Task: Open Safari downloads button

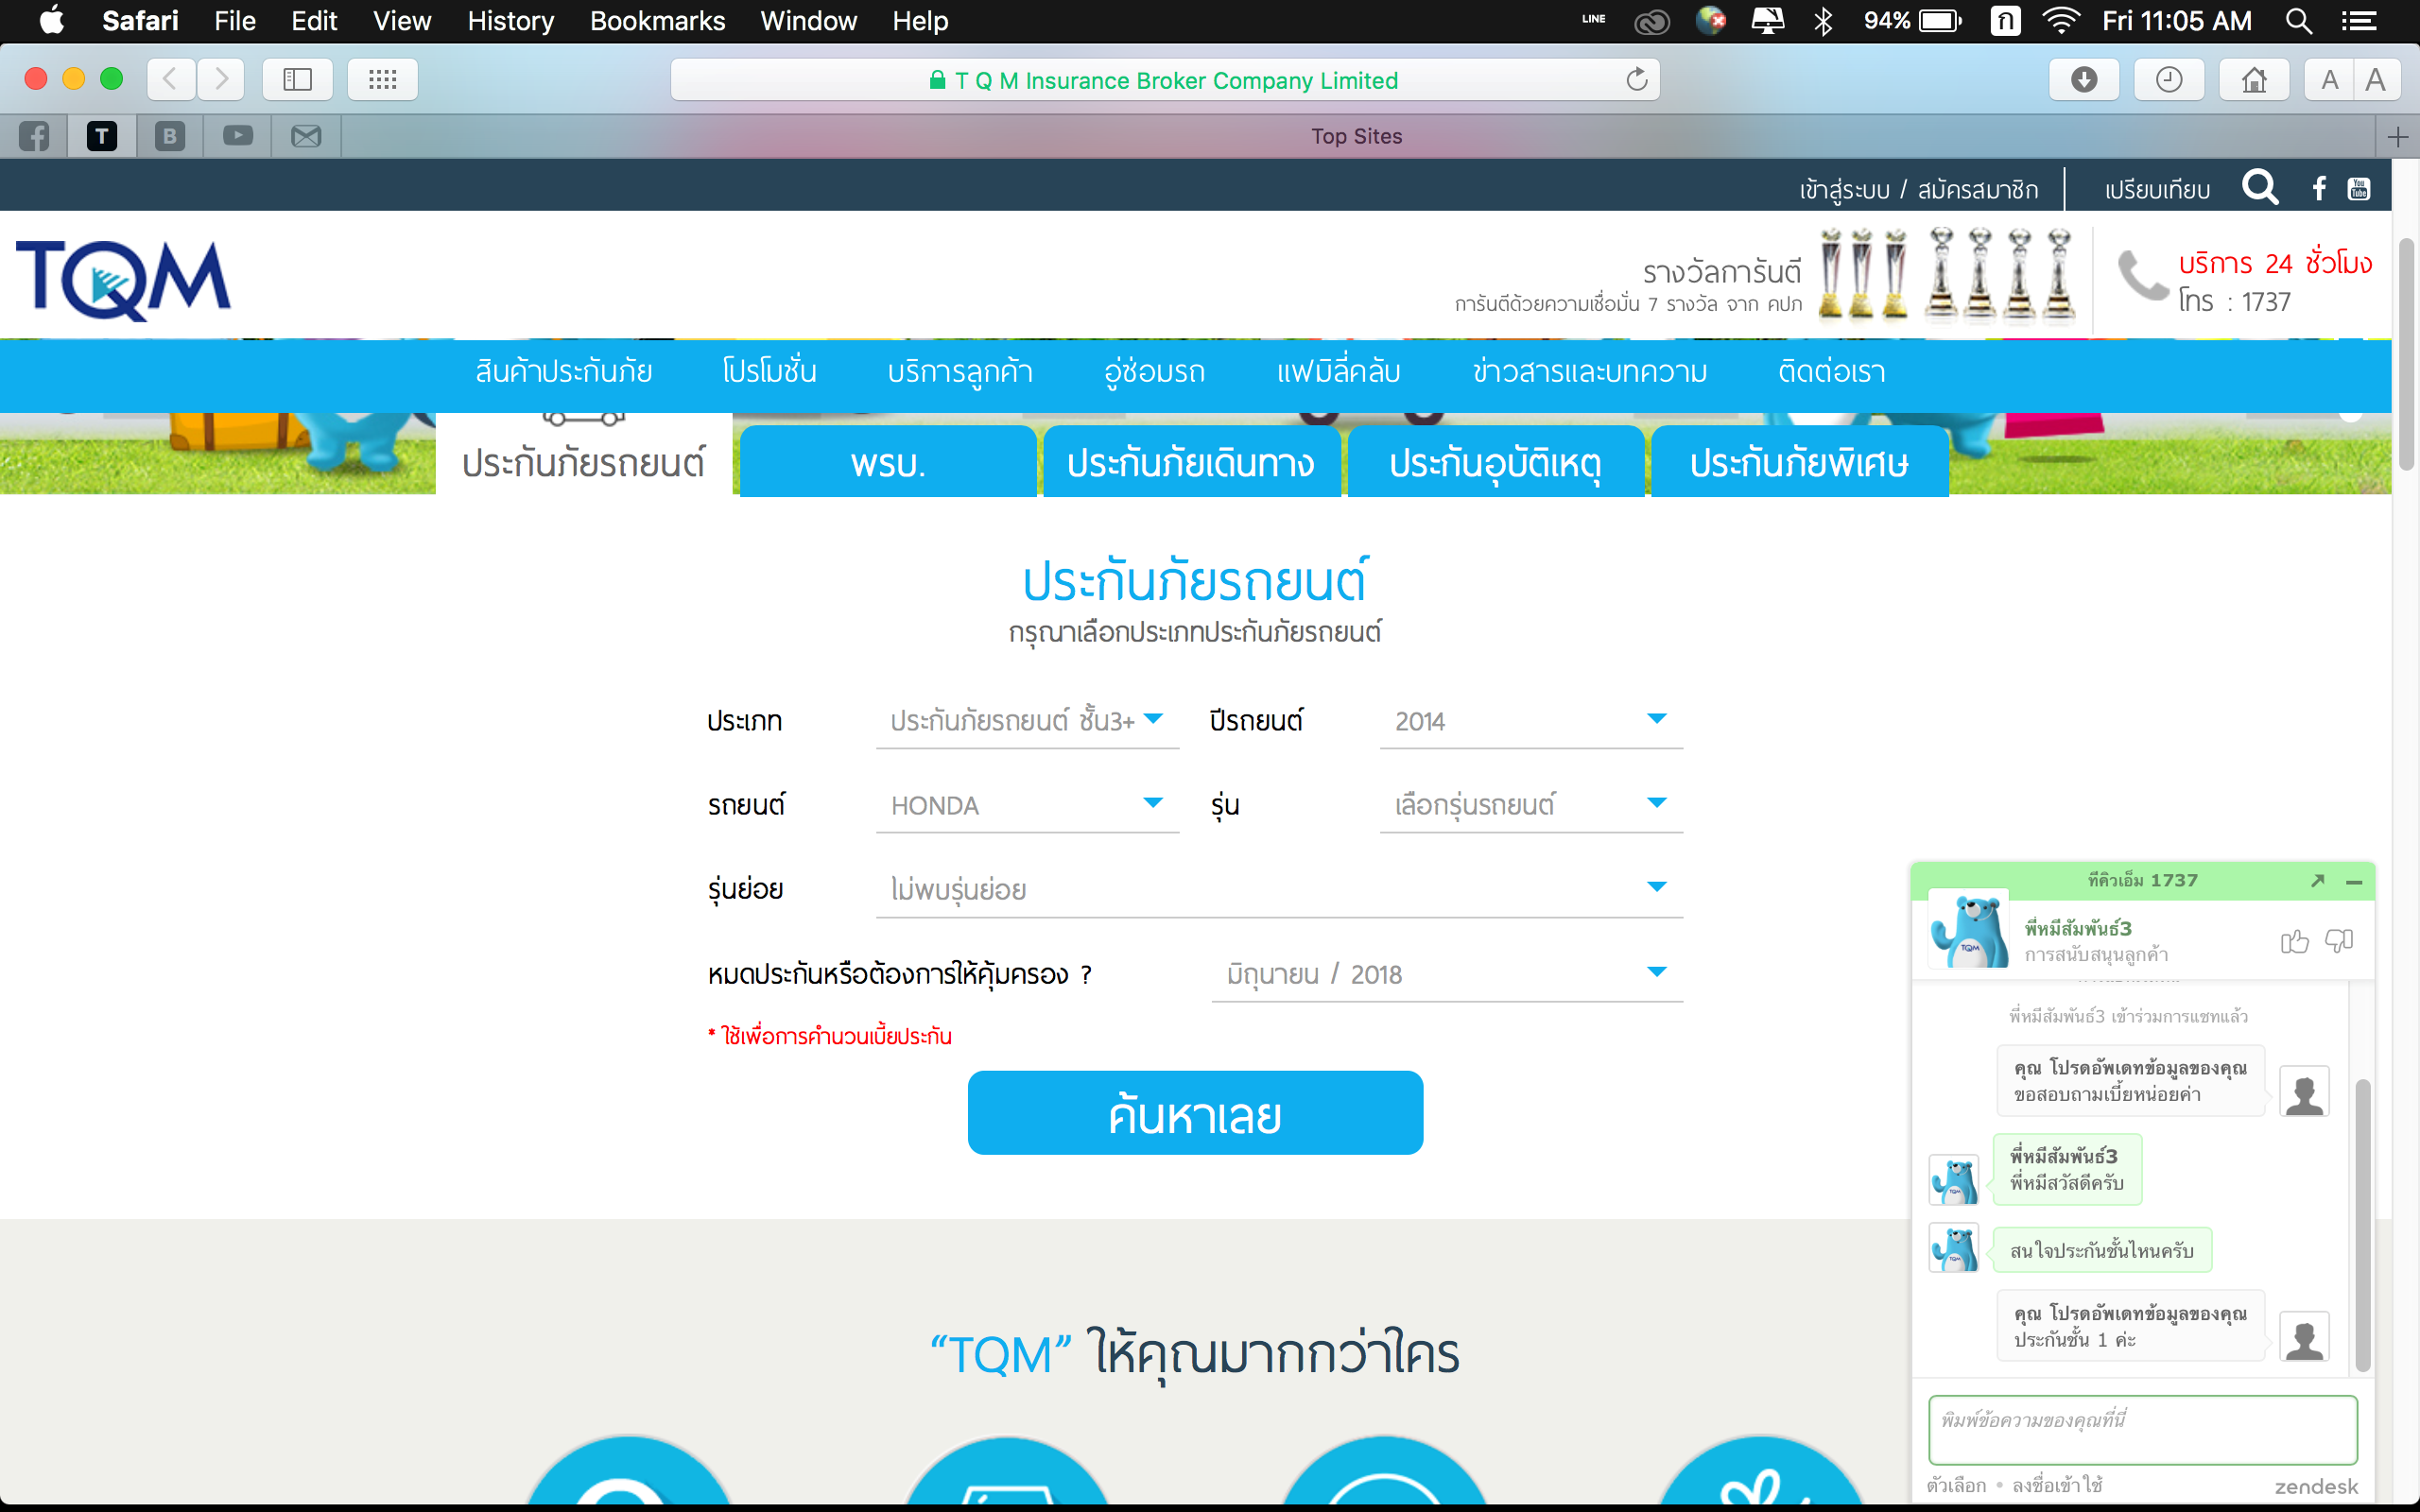Action: coord(2084,79)
